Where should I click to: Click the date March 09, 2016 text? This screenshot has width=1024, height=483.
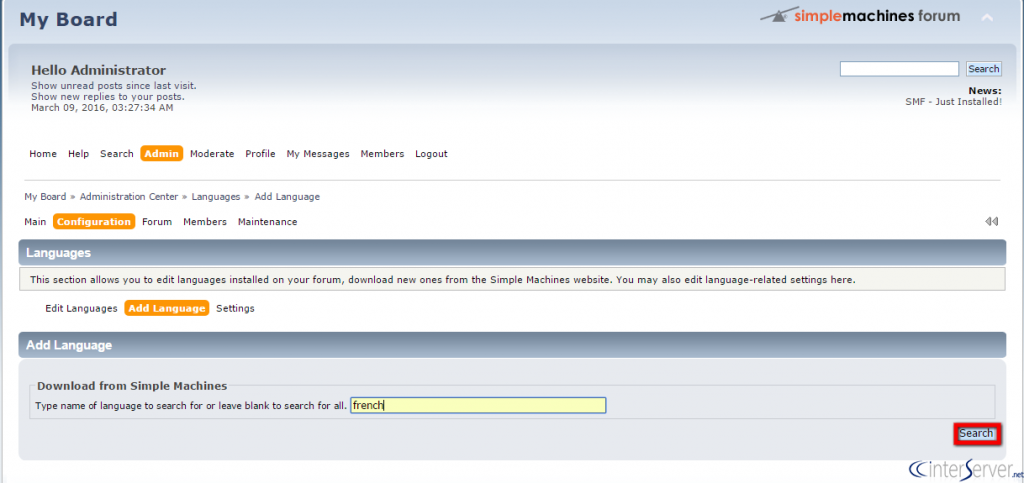tap(102, 108)
